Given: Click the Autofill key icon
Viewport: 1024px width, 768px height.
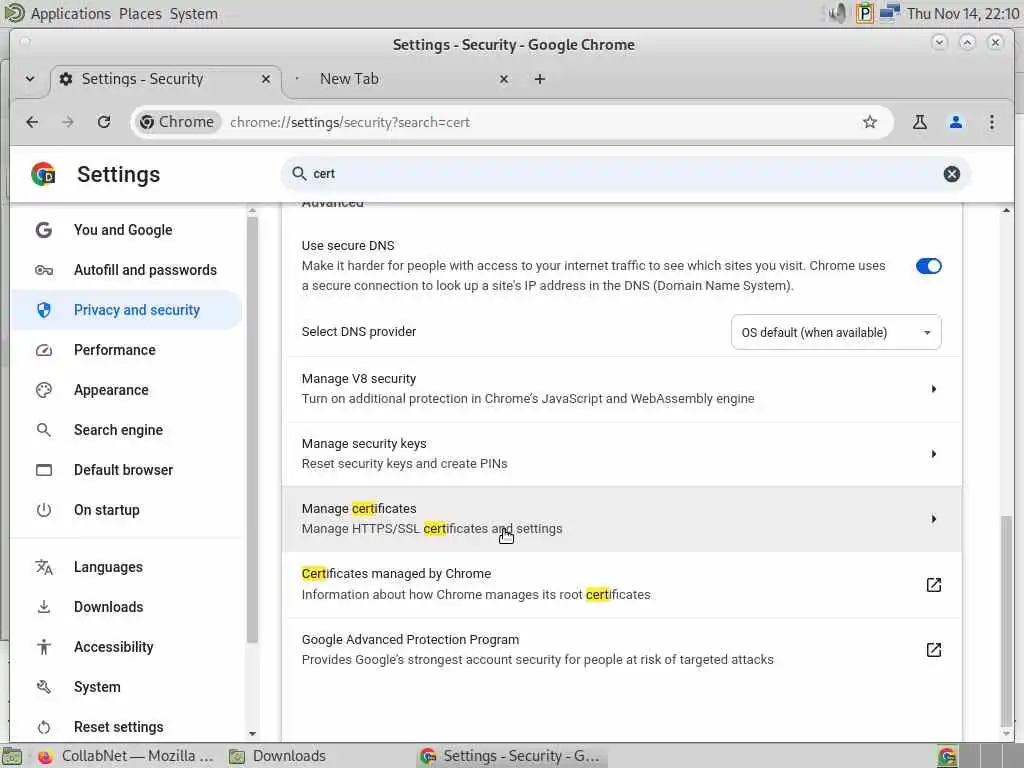Looking at the screenshot, I should [44, 270].
